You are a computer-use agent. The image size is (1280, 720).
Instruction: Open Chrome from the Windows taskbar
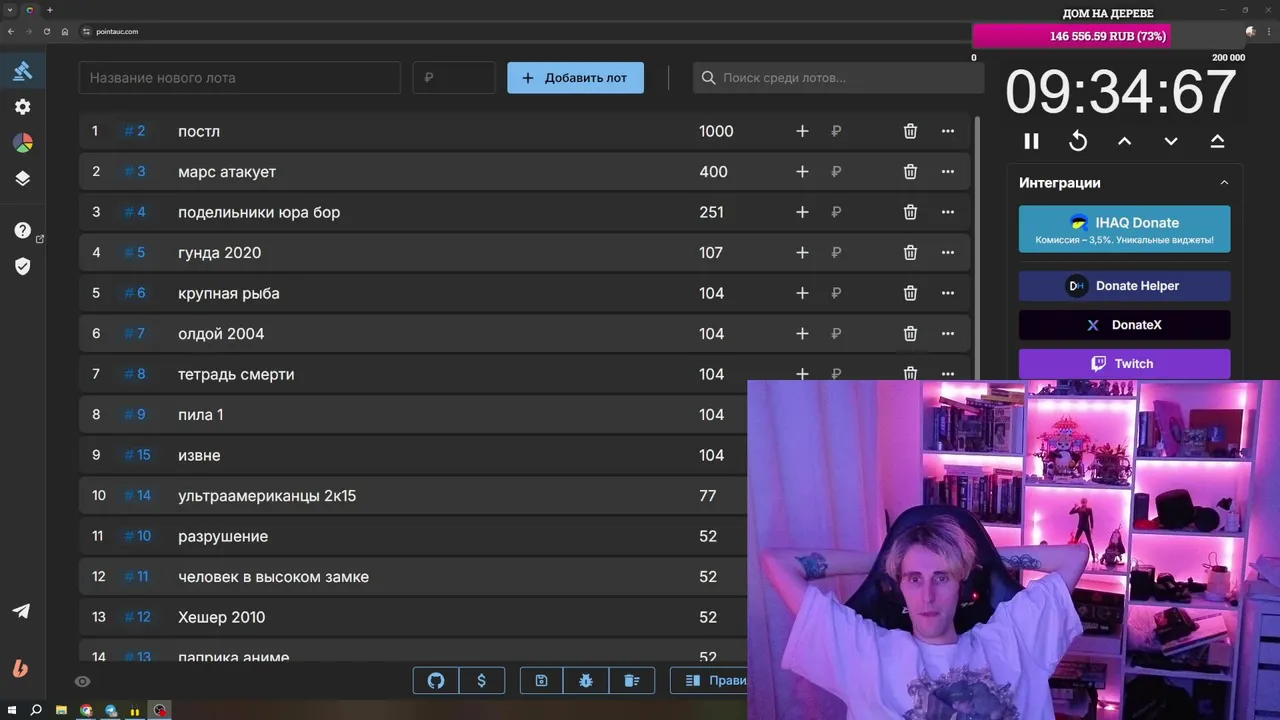(x=86, y=710)
